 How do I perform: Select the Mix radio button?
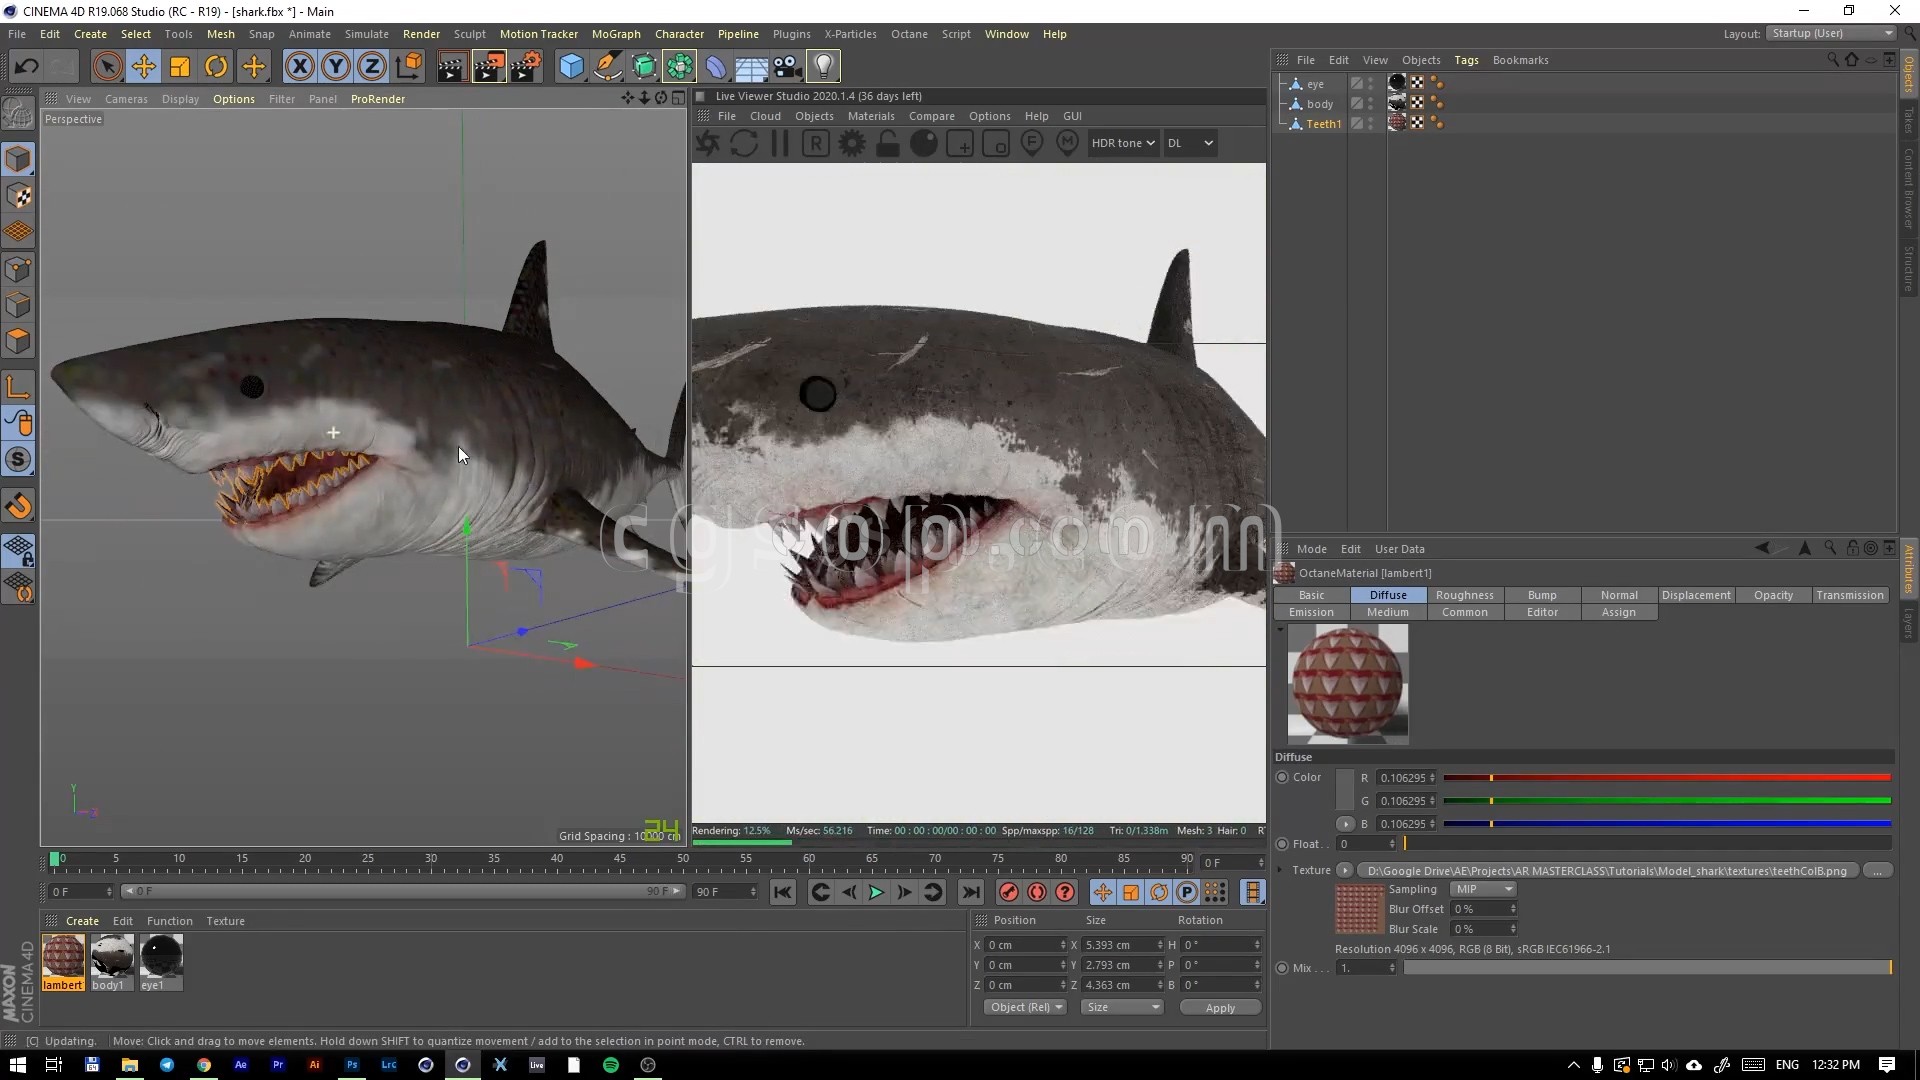point(1282,968)
